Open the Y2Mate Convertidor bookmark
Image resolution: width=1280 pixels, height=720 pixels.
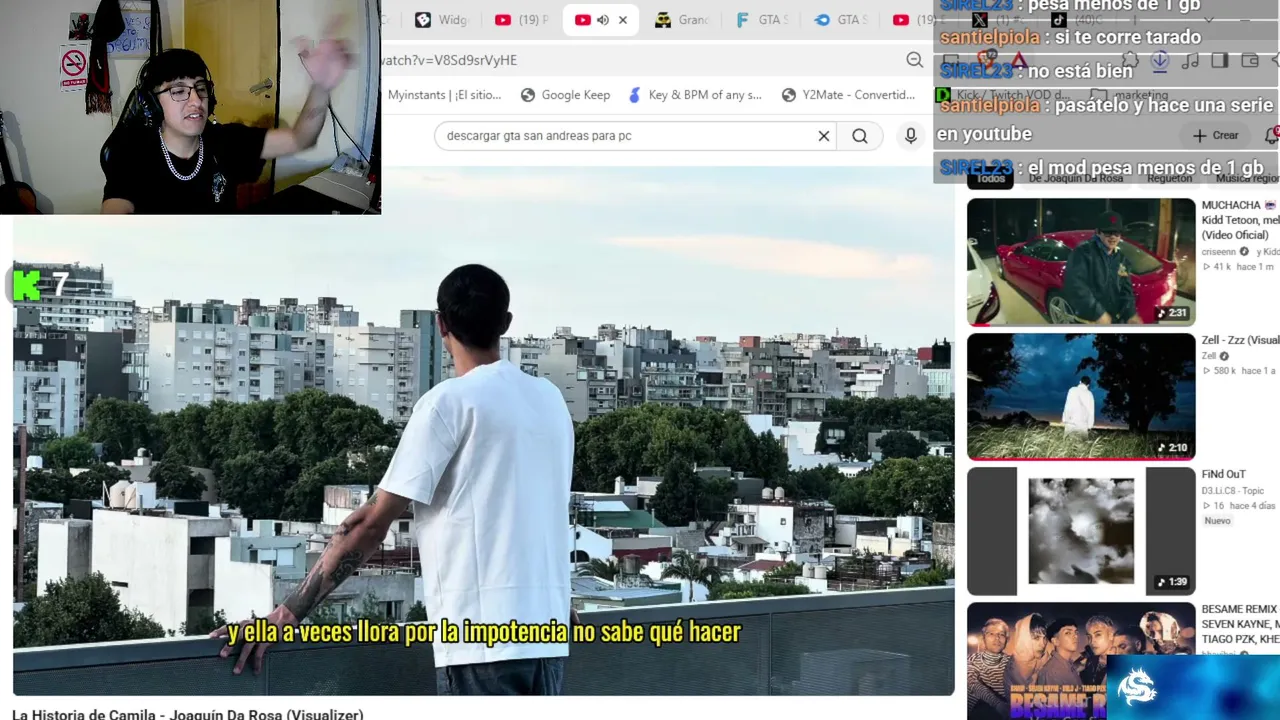pyautogui.click(x=849, y=95)
